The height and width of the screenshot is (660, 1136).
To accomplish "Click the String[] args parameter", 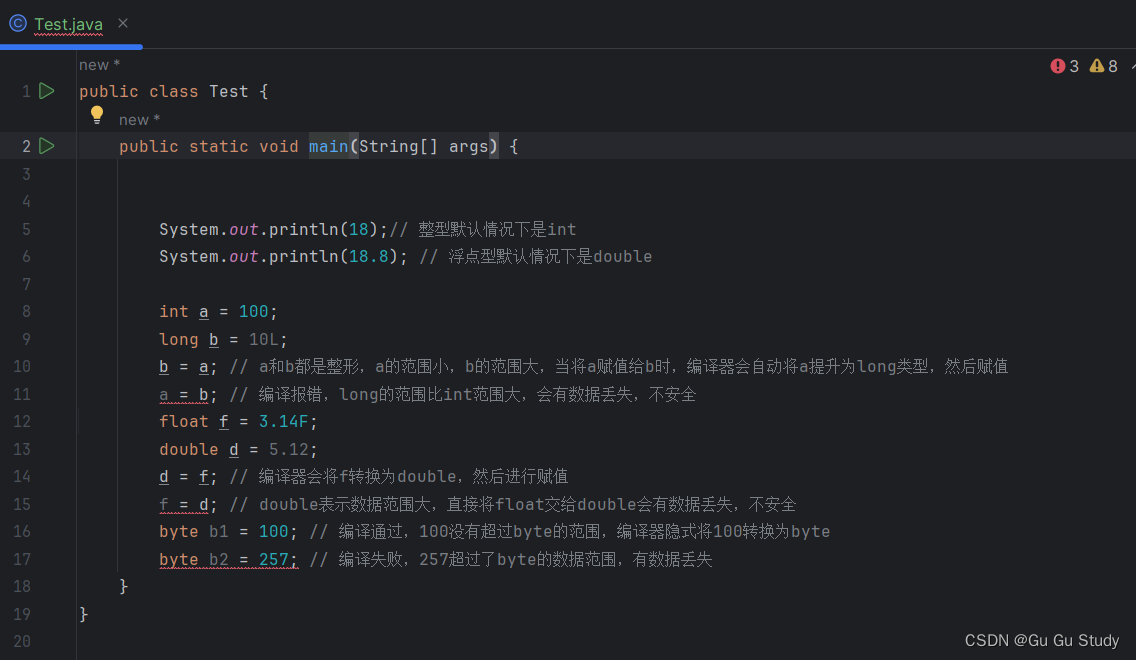I will 424,146.
